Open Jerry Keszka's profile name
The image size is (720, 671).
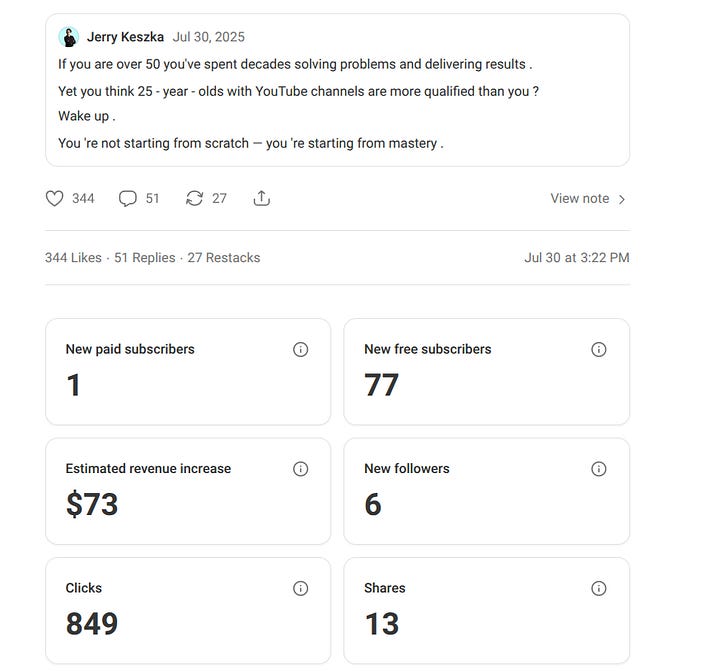125,37
